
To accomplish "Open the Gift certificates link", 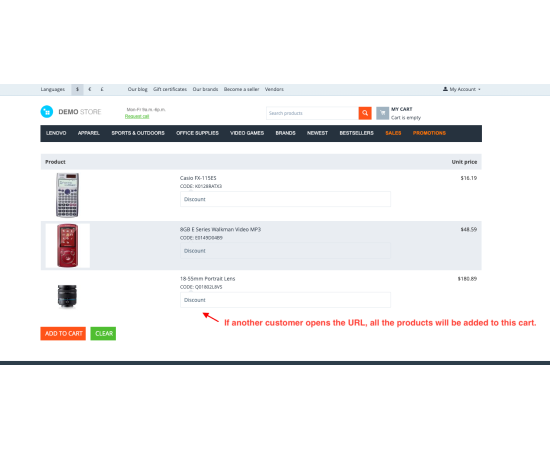I will tap(170, 89).
